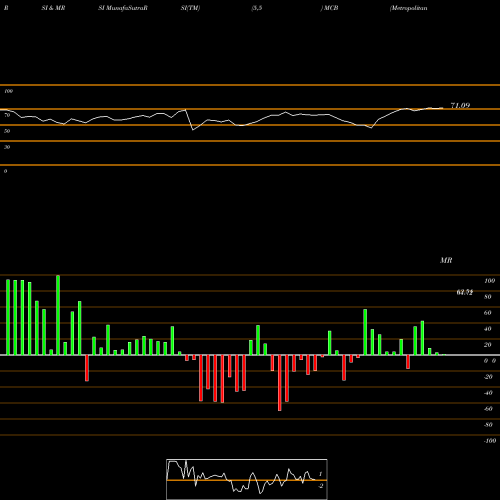The width and height of the screenshot is (500, 500).
Task: Click the -60 tick on MR axis
Action: (488, 409)
